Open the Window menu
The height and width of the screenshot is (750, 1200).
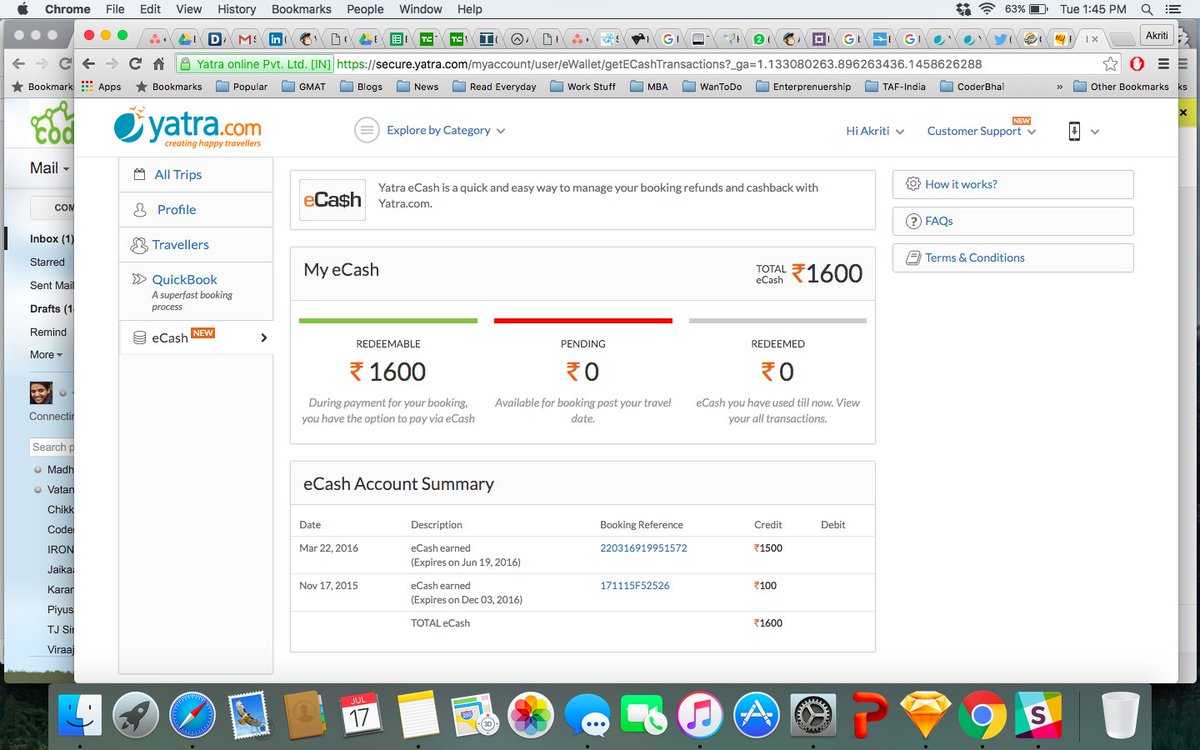point(420,9)
